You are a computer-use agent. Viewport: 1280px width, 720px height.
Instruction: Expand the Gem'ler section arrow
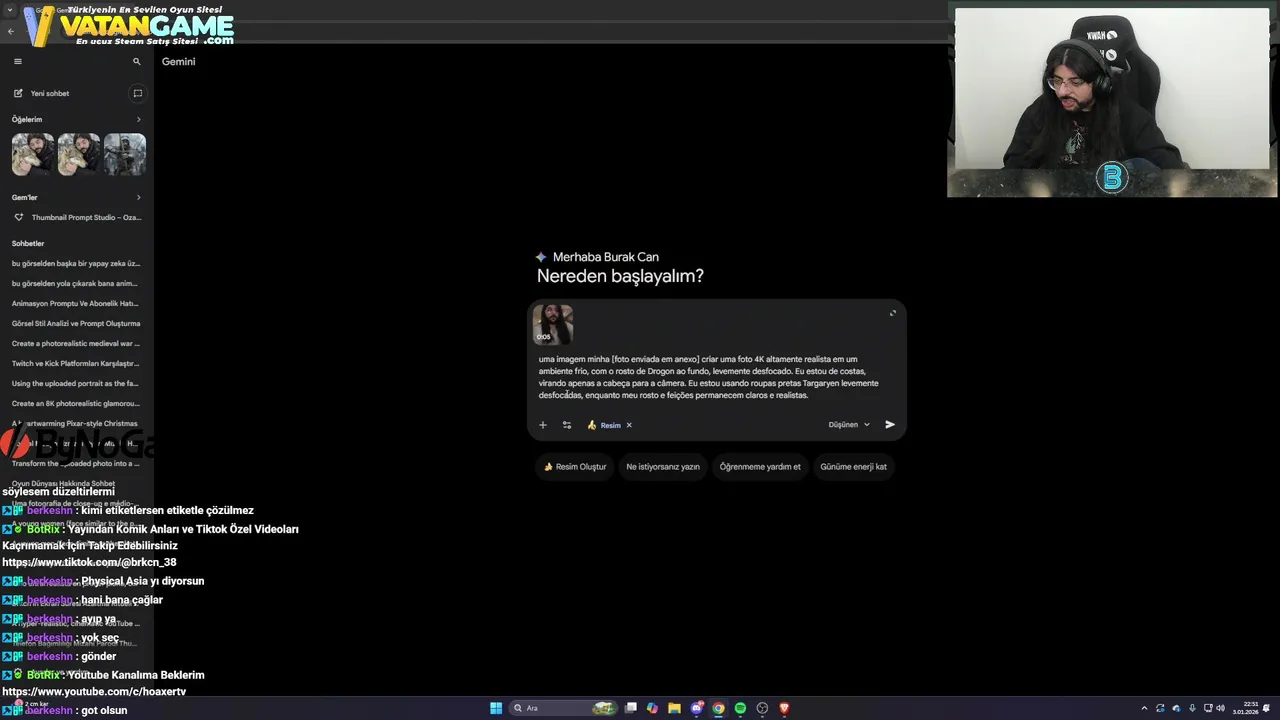139,197
